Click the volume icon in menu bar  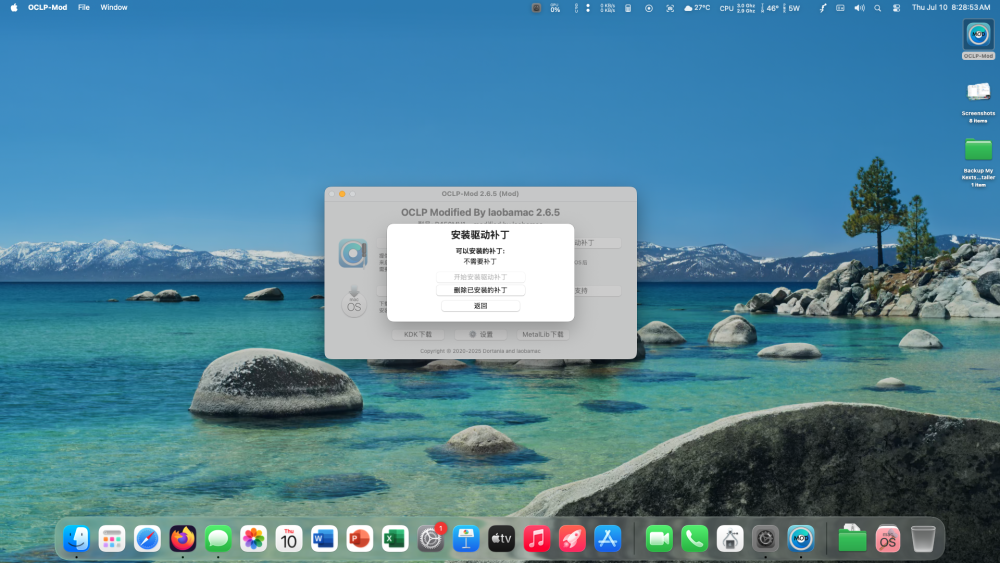click(859, 8)
